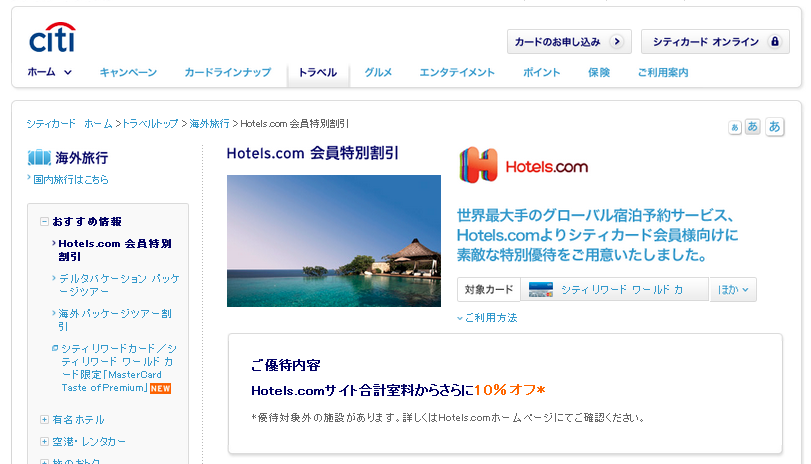Image resolution: width=811 pixels, height=464 pixels.
Task: Expand the ご利用方法 section
Action: pos(487,318)
